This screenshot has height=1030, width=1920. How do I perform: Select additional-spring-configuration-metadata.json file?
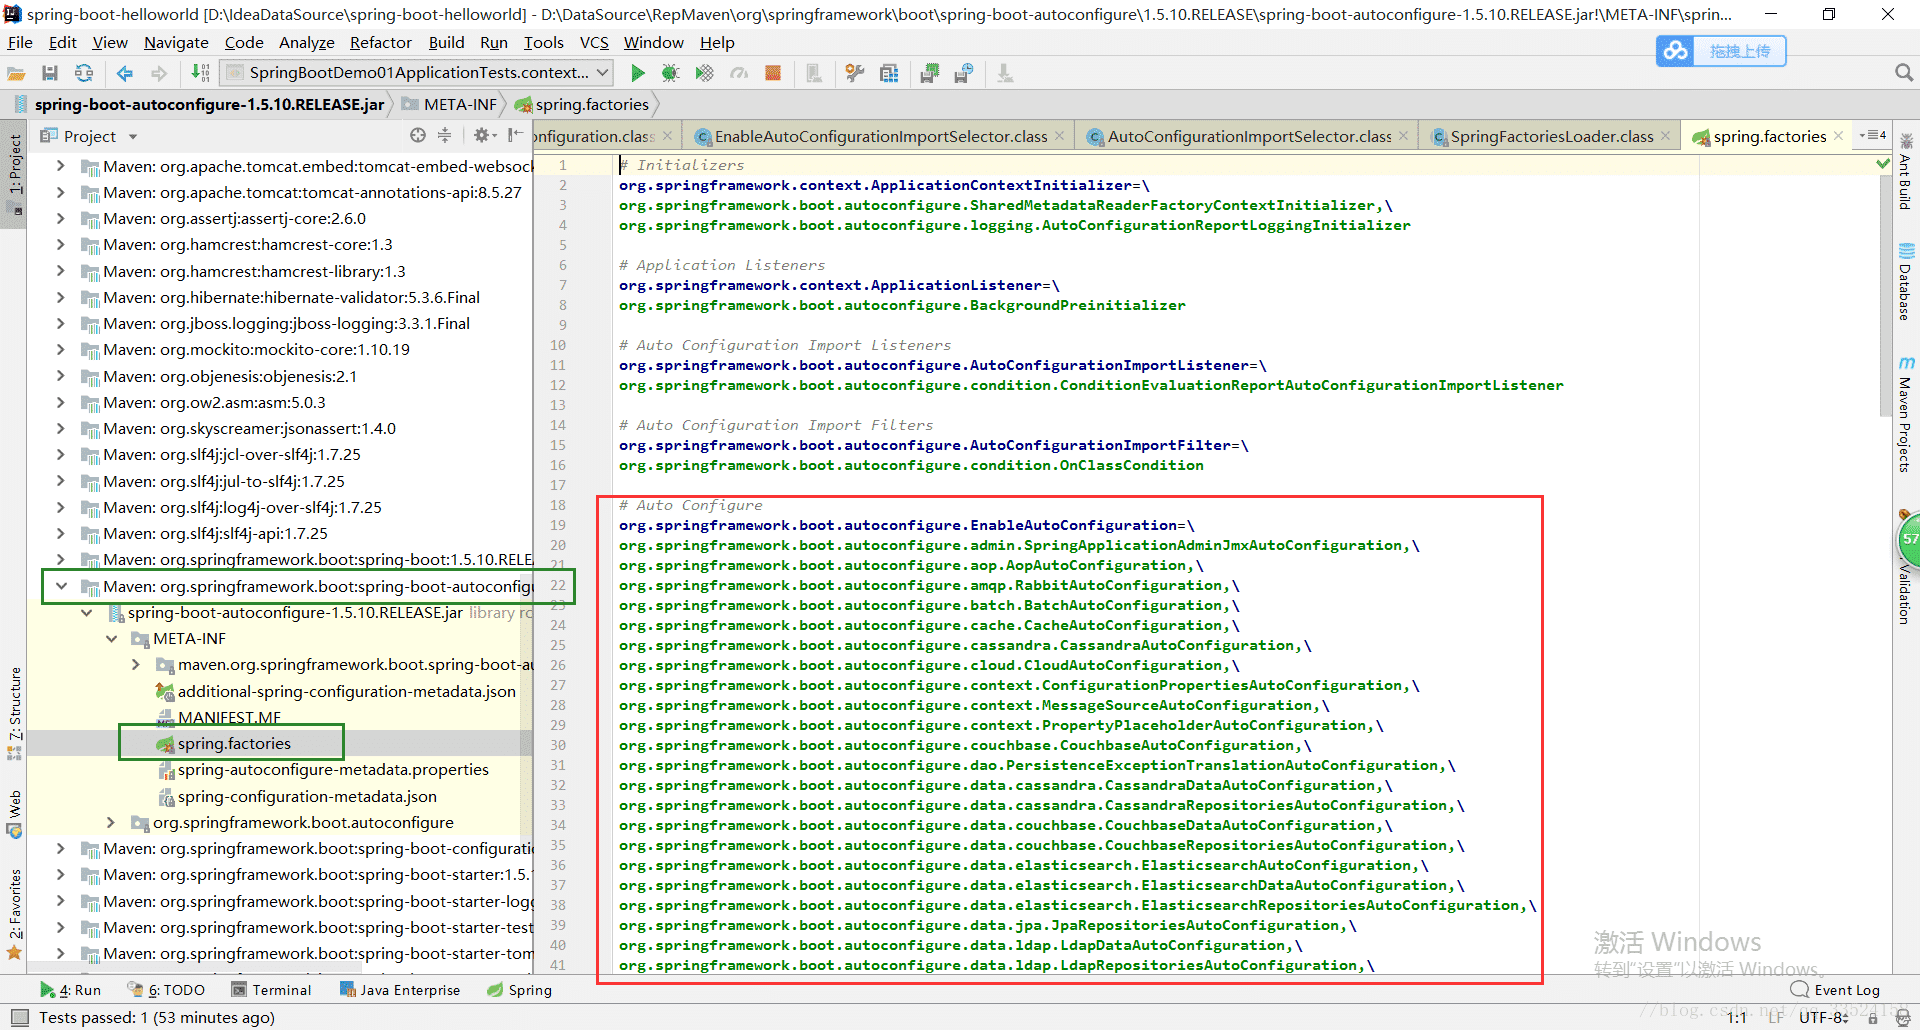pyautogui.click(x=346, y=691)
